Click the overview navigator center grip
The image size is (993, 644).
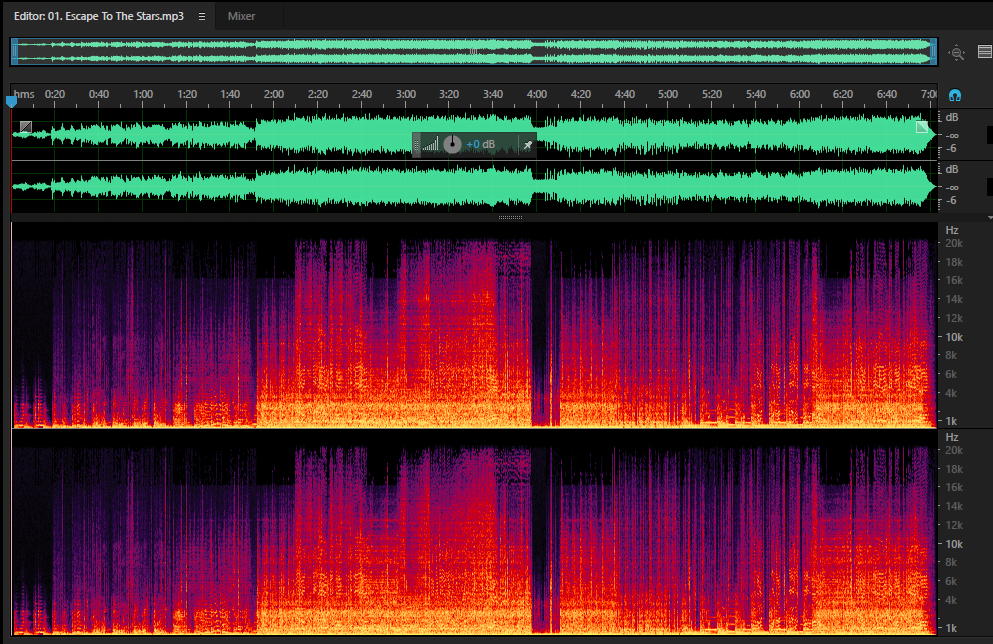point(473,51)
